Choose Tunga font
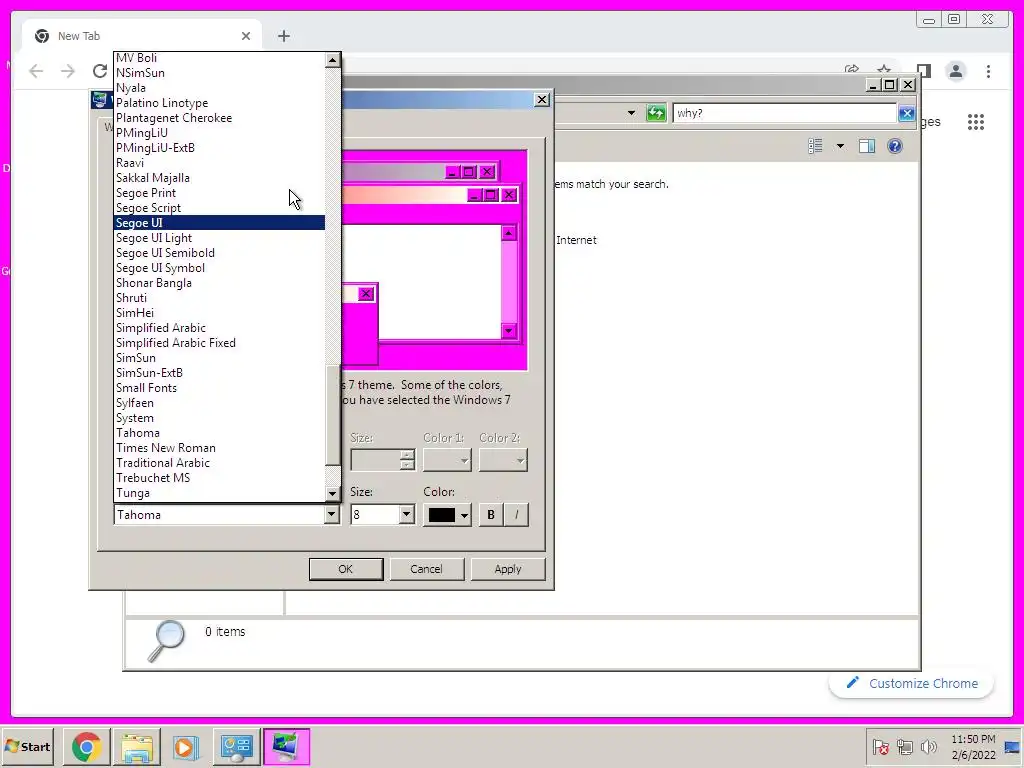This screenshot has width=1024, height=768. tap(219, 493)
